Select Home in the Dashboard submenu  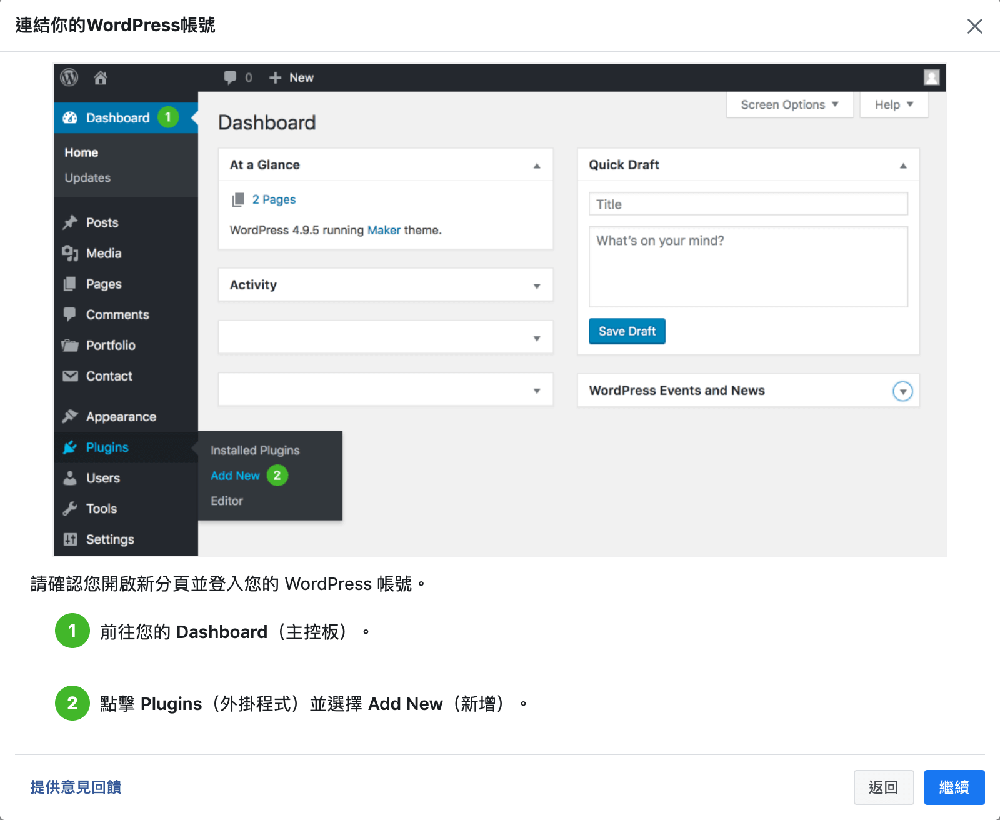pyautogui.click(x=81, y=152)
